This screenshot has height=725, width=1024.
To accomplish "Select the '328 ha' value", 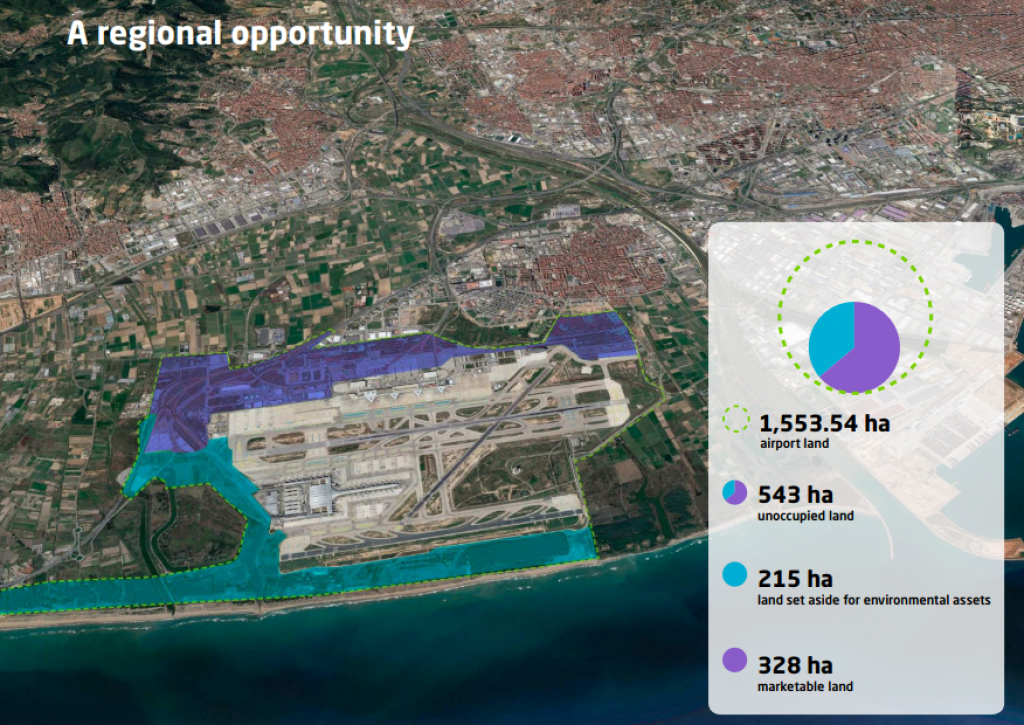I will [x=795, y=666].
